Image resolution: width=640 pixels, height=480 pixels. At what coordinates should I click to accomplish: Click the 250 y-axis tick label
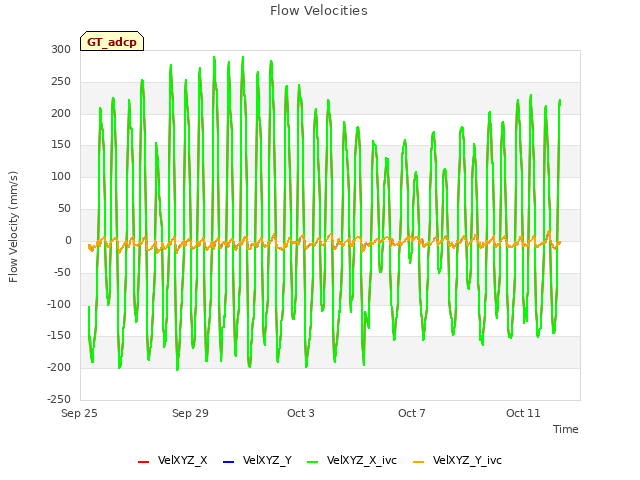[61, 81]
